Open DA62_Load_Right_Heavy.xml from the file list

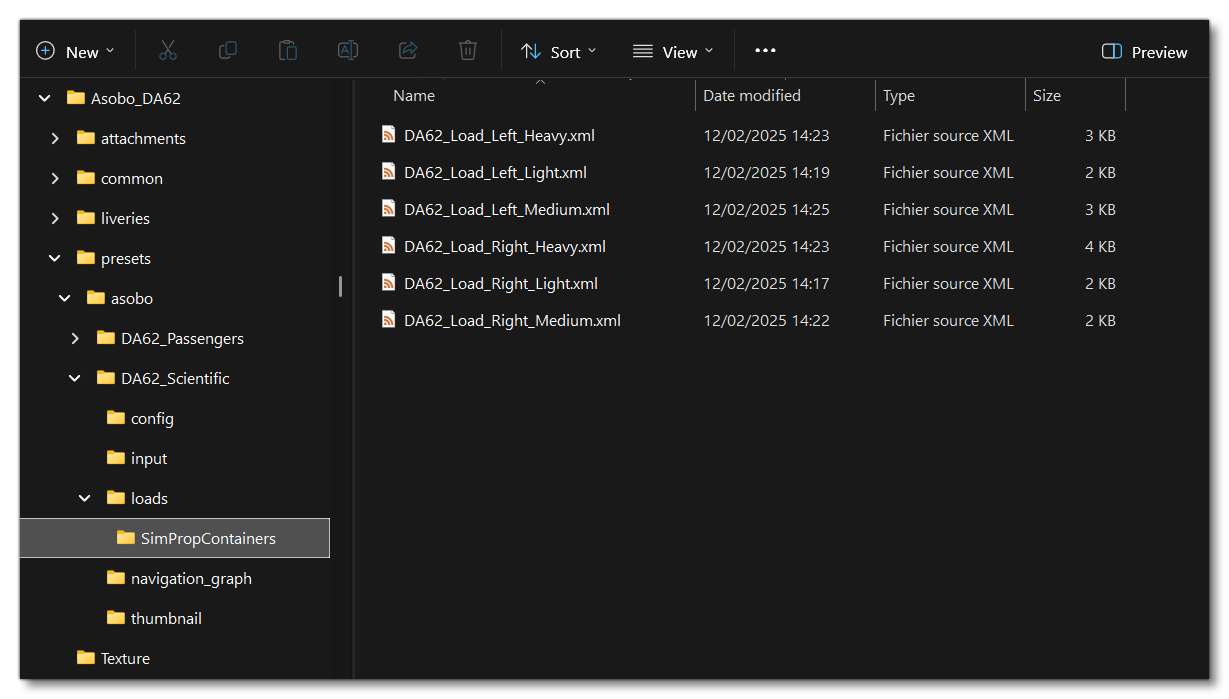[x=505, y=246]
